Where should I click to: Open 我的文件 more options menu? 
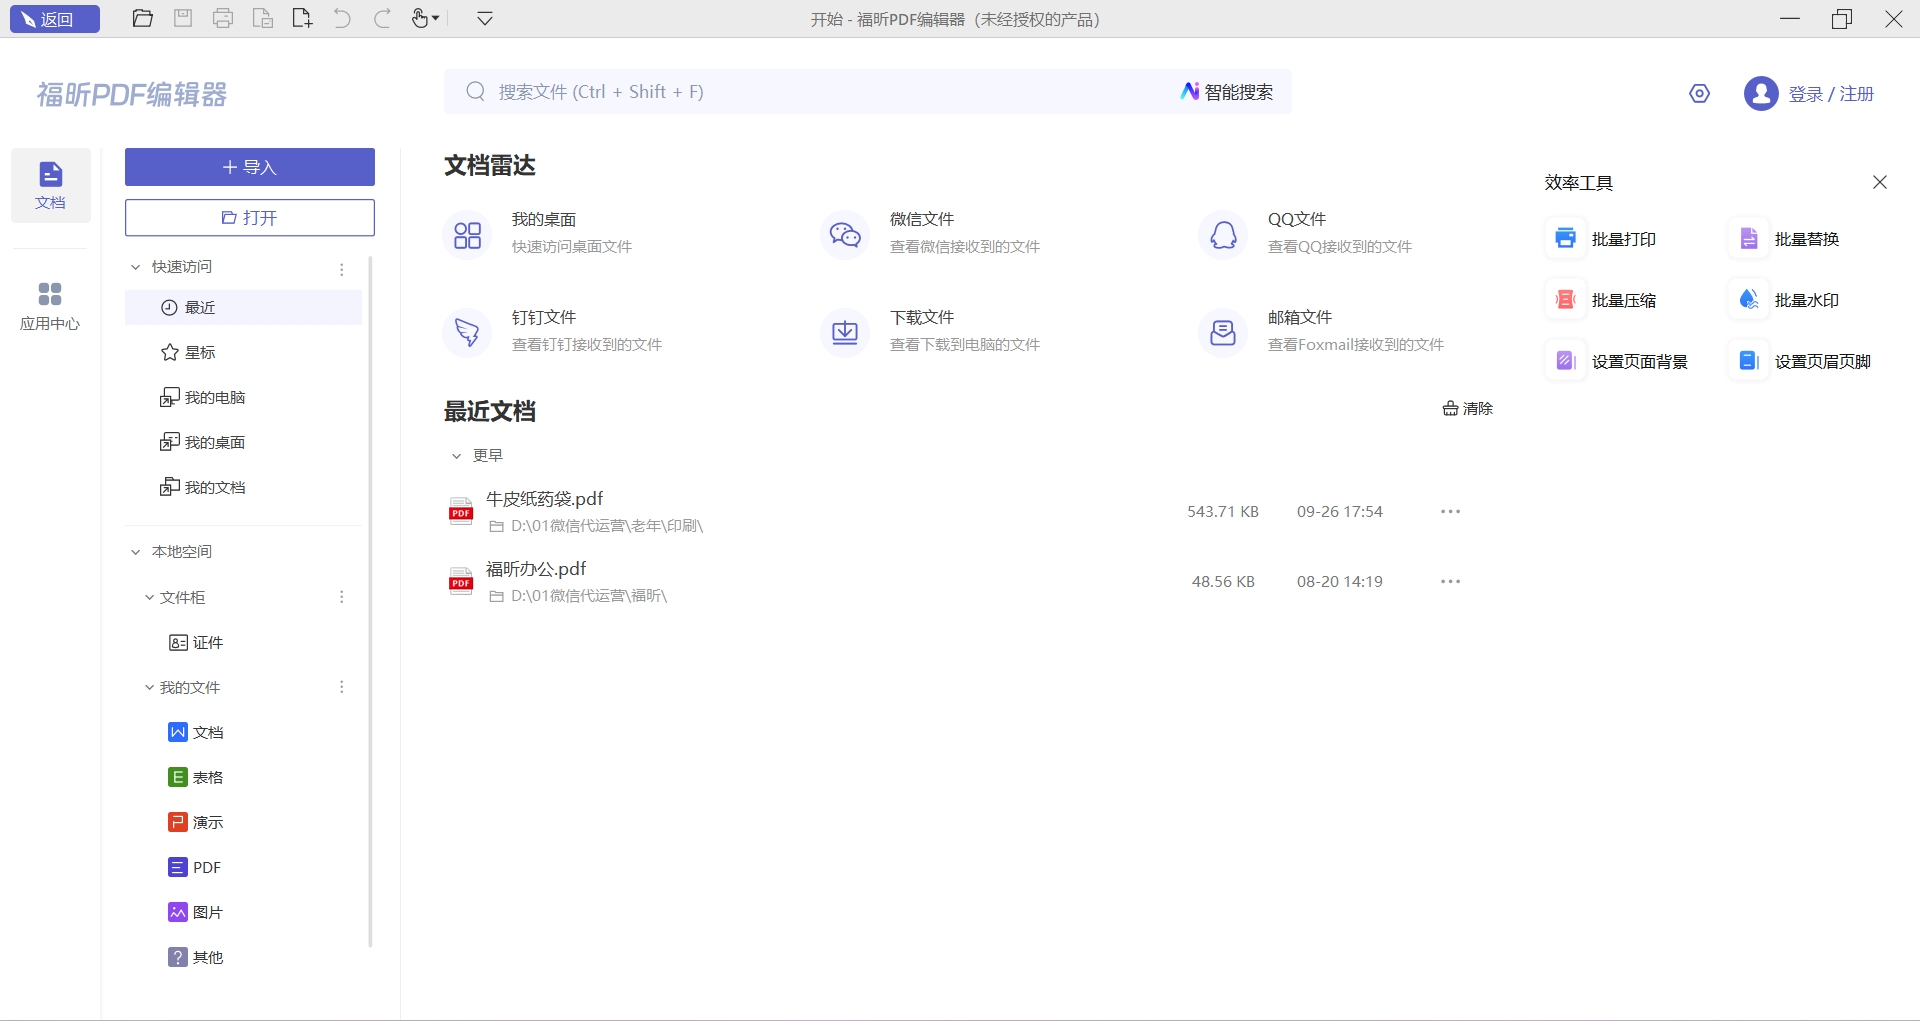(x=342, y=687)
